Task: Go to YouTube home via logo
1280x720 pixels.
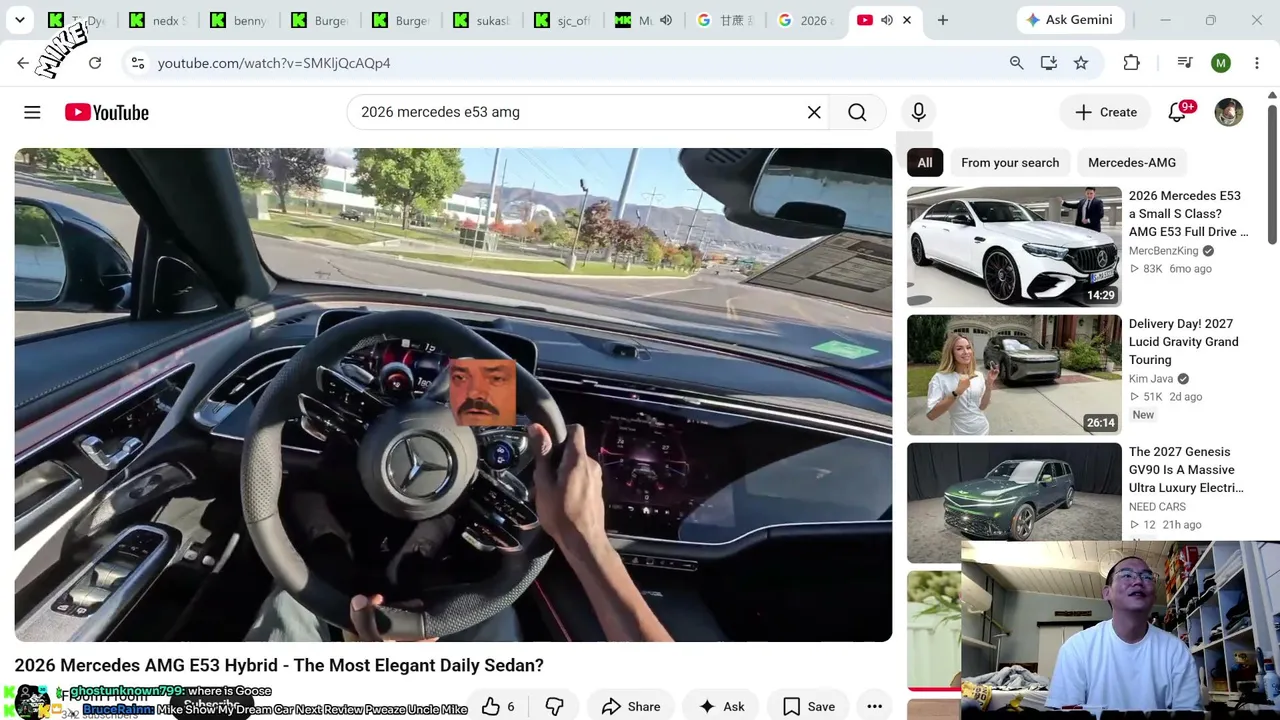Action: tap(107, 113)
